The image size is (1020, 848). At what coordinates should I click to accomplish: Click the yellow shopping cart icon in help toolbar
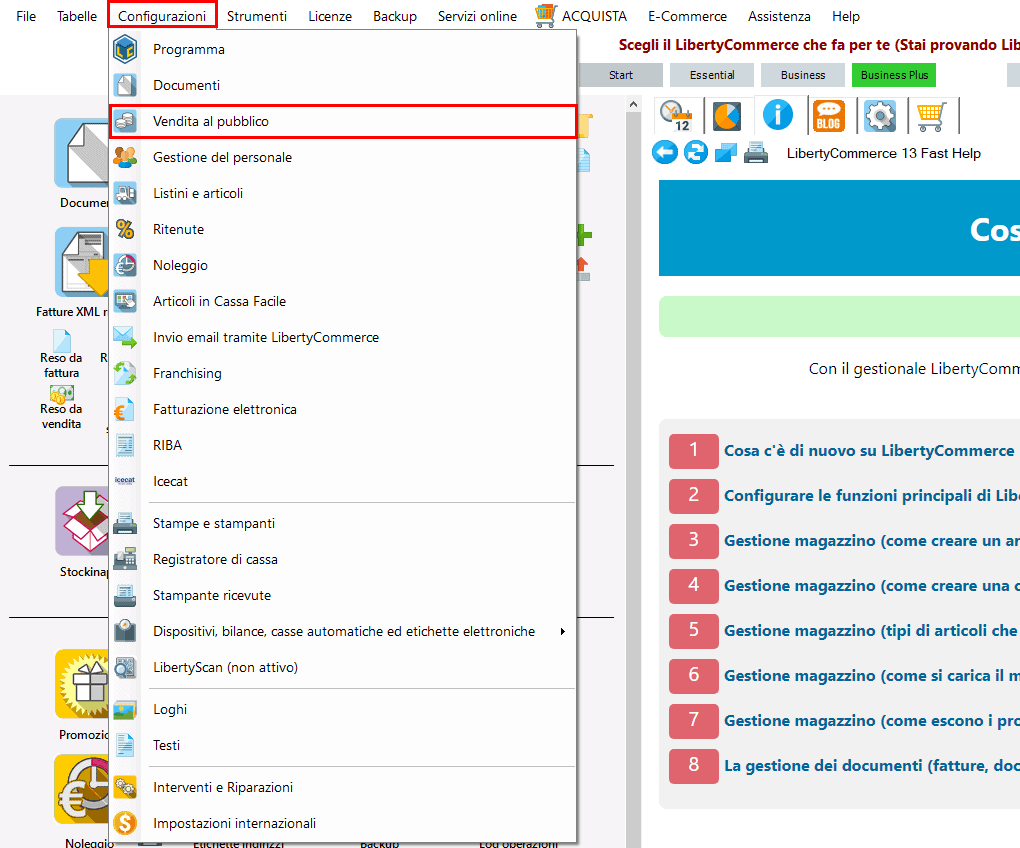click(931, 116)
